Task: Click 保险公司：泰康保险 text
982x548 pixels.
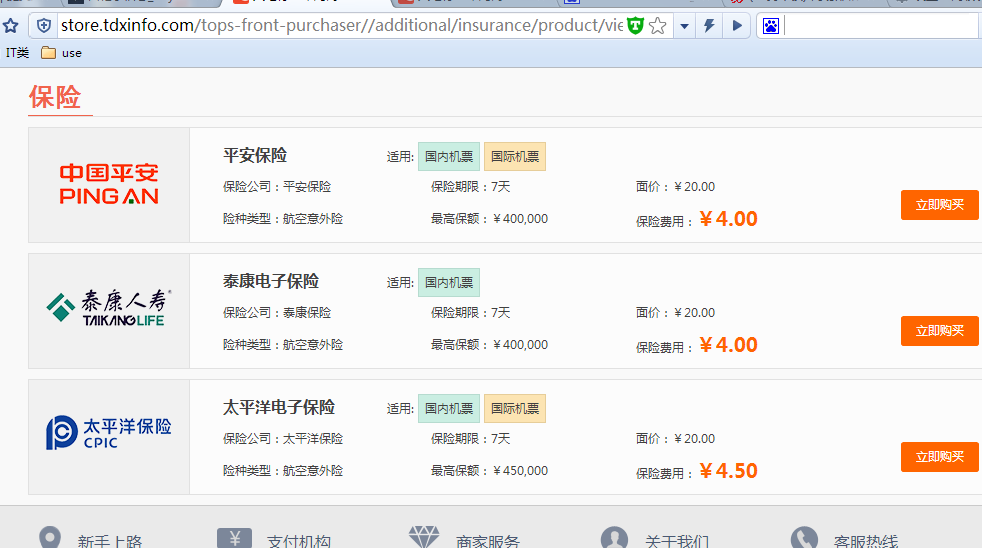Action: click(277, 313)
